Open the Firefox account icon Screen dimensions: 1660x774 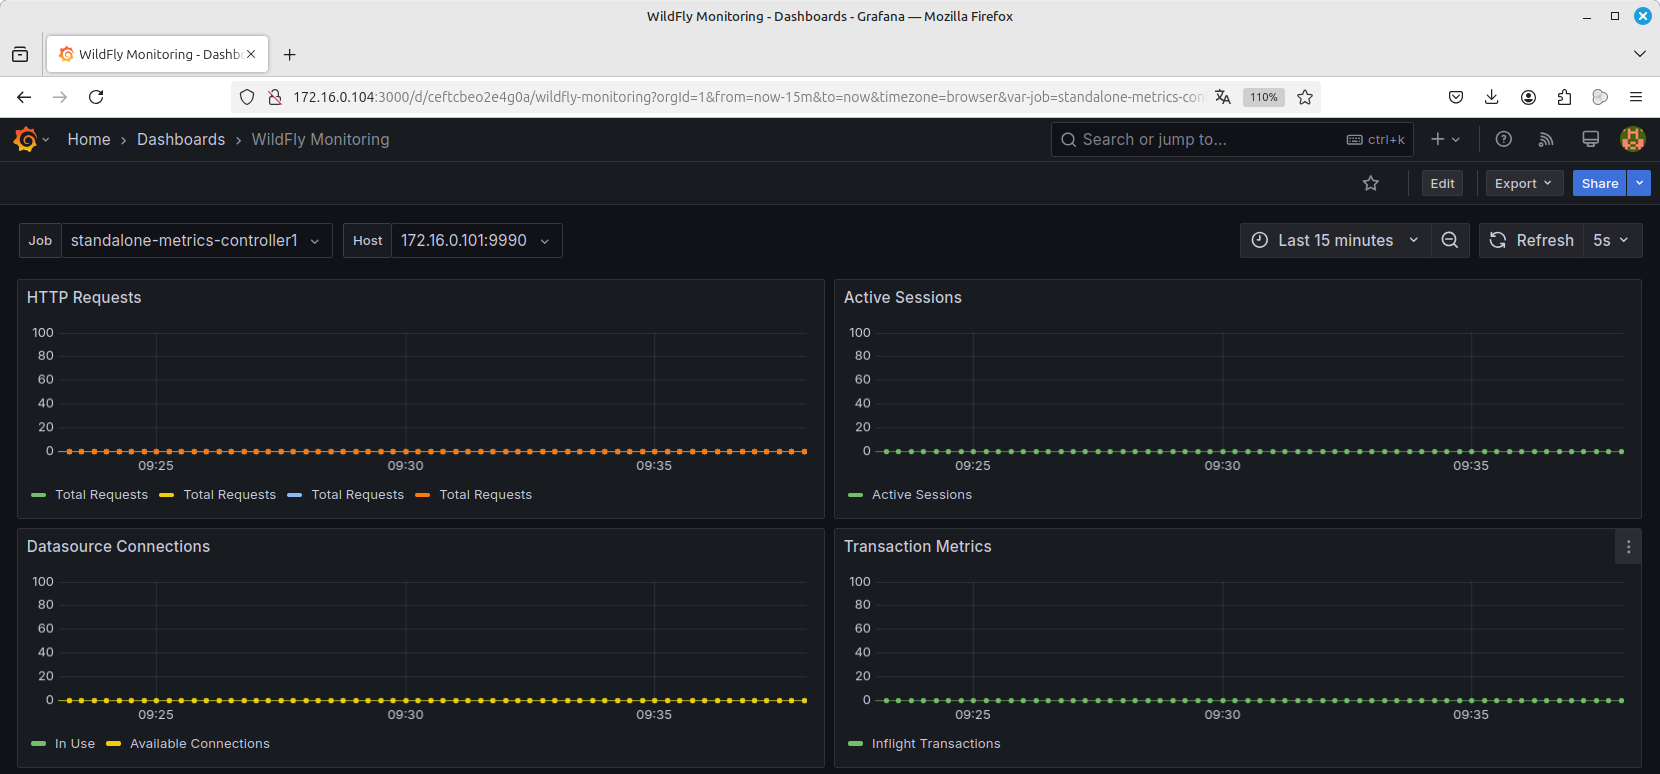coord(1528,97)
